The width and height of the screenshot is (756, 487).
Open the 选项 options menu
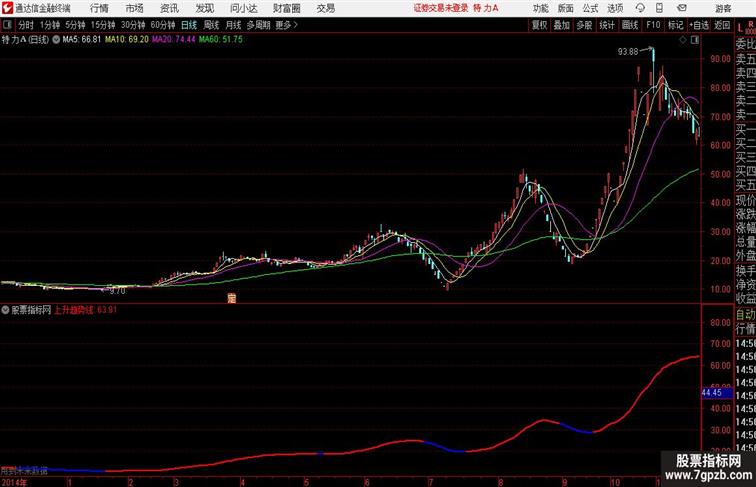(615, 8)
